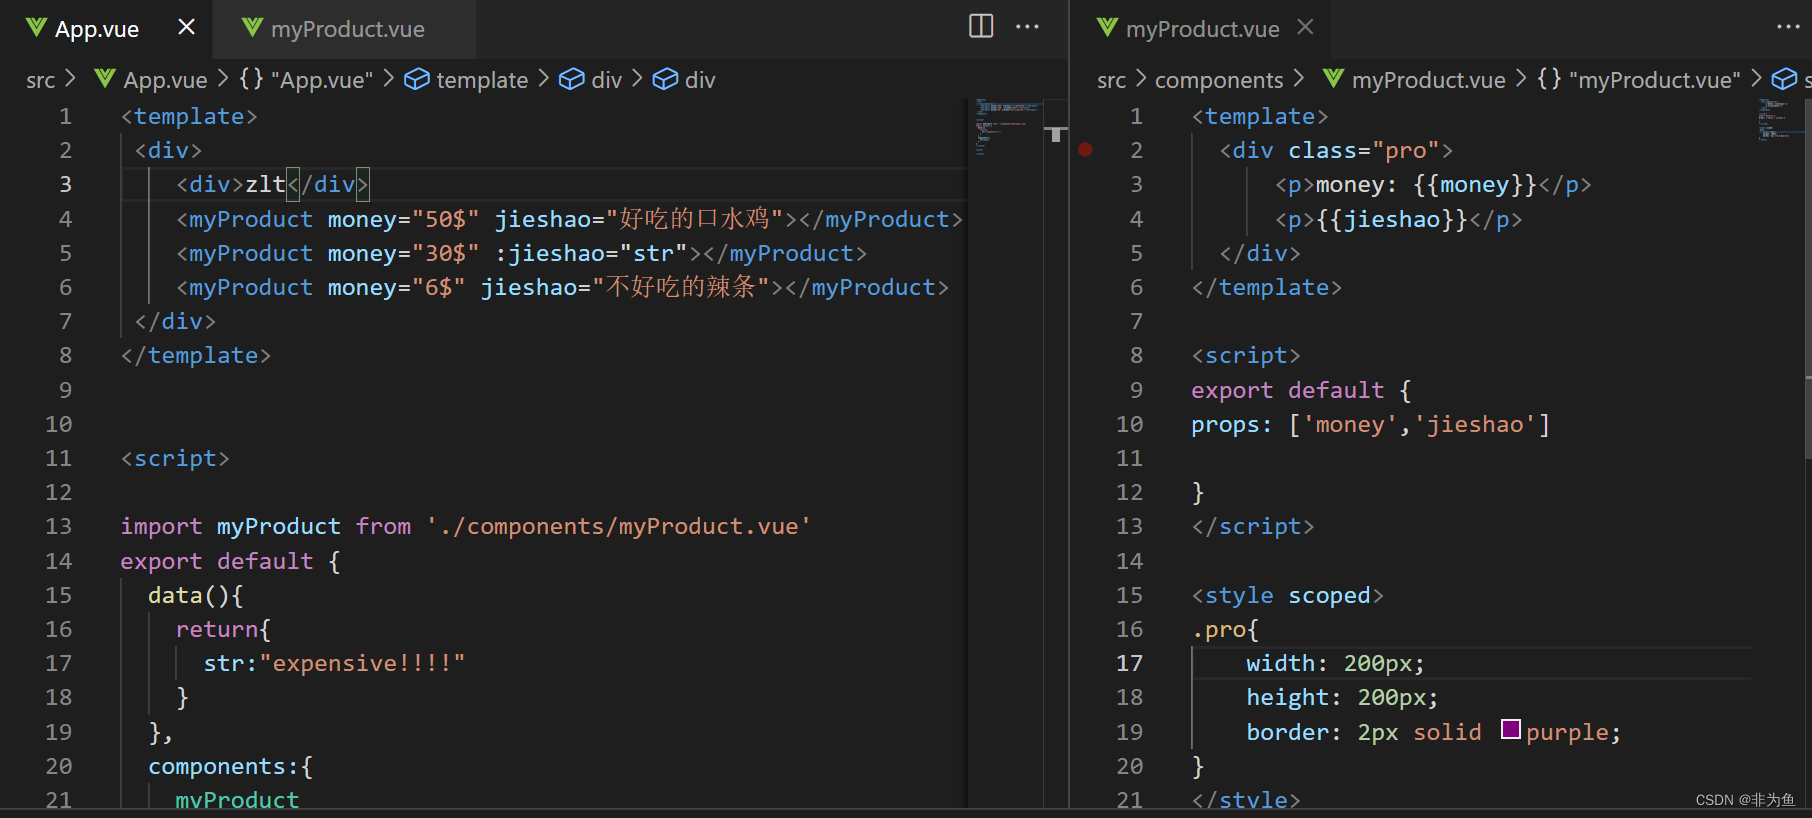Click data(){ line in App.vue
1812x818 pixels.
pyautogui.click(x=195, y=595)
